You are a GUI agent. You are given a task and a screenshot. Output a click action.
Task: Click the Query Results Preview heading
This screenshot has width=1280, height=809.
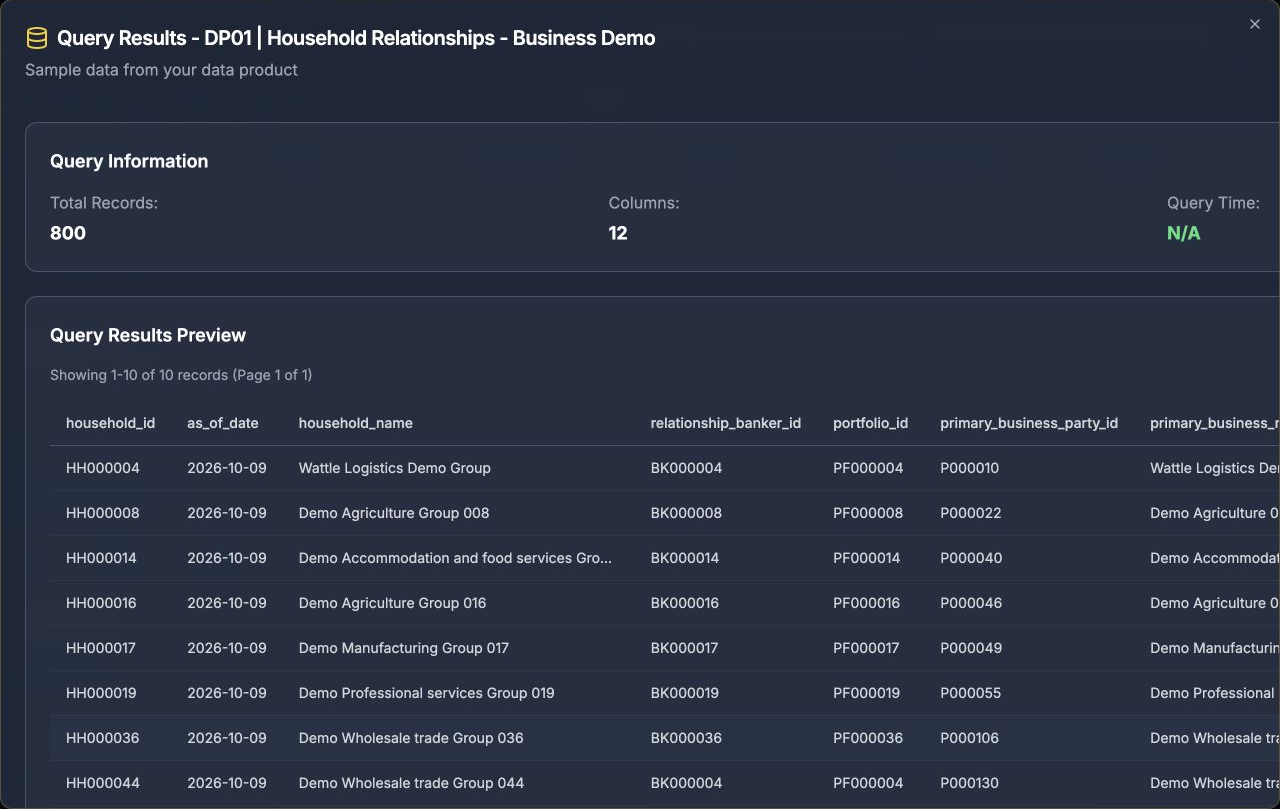click(x=148, y=335)
